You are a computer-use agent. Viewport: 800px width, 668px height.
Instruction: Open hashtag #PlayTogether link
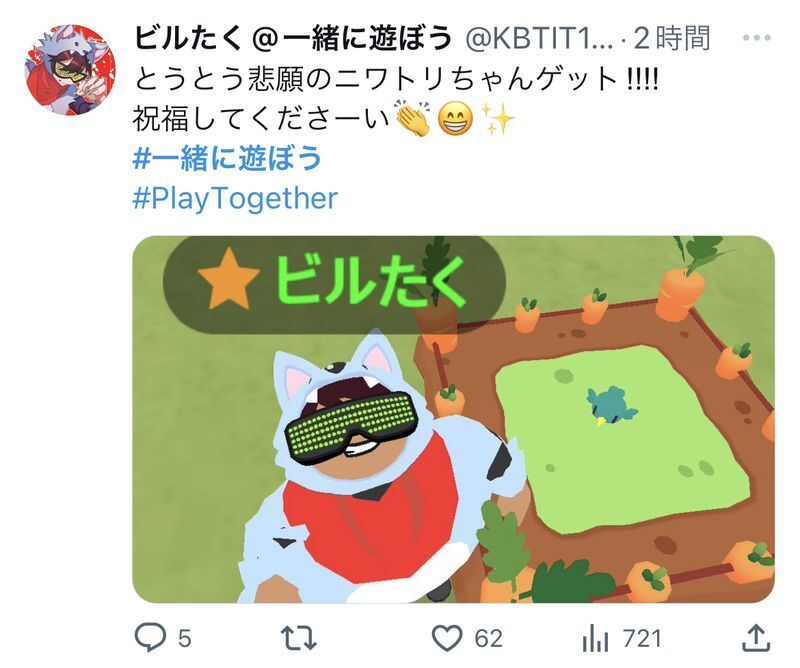[x=235, y=198]
